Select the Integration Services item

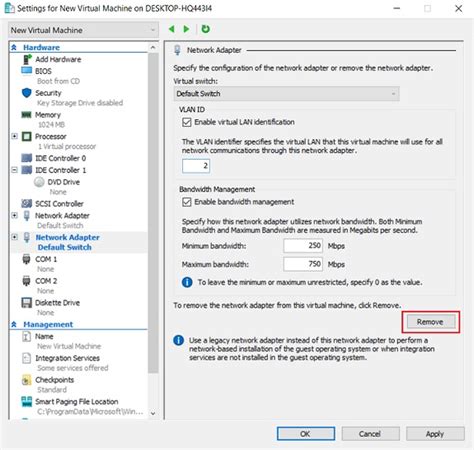tap(67, 358)
